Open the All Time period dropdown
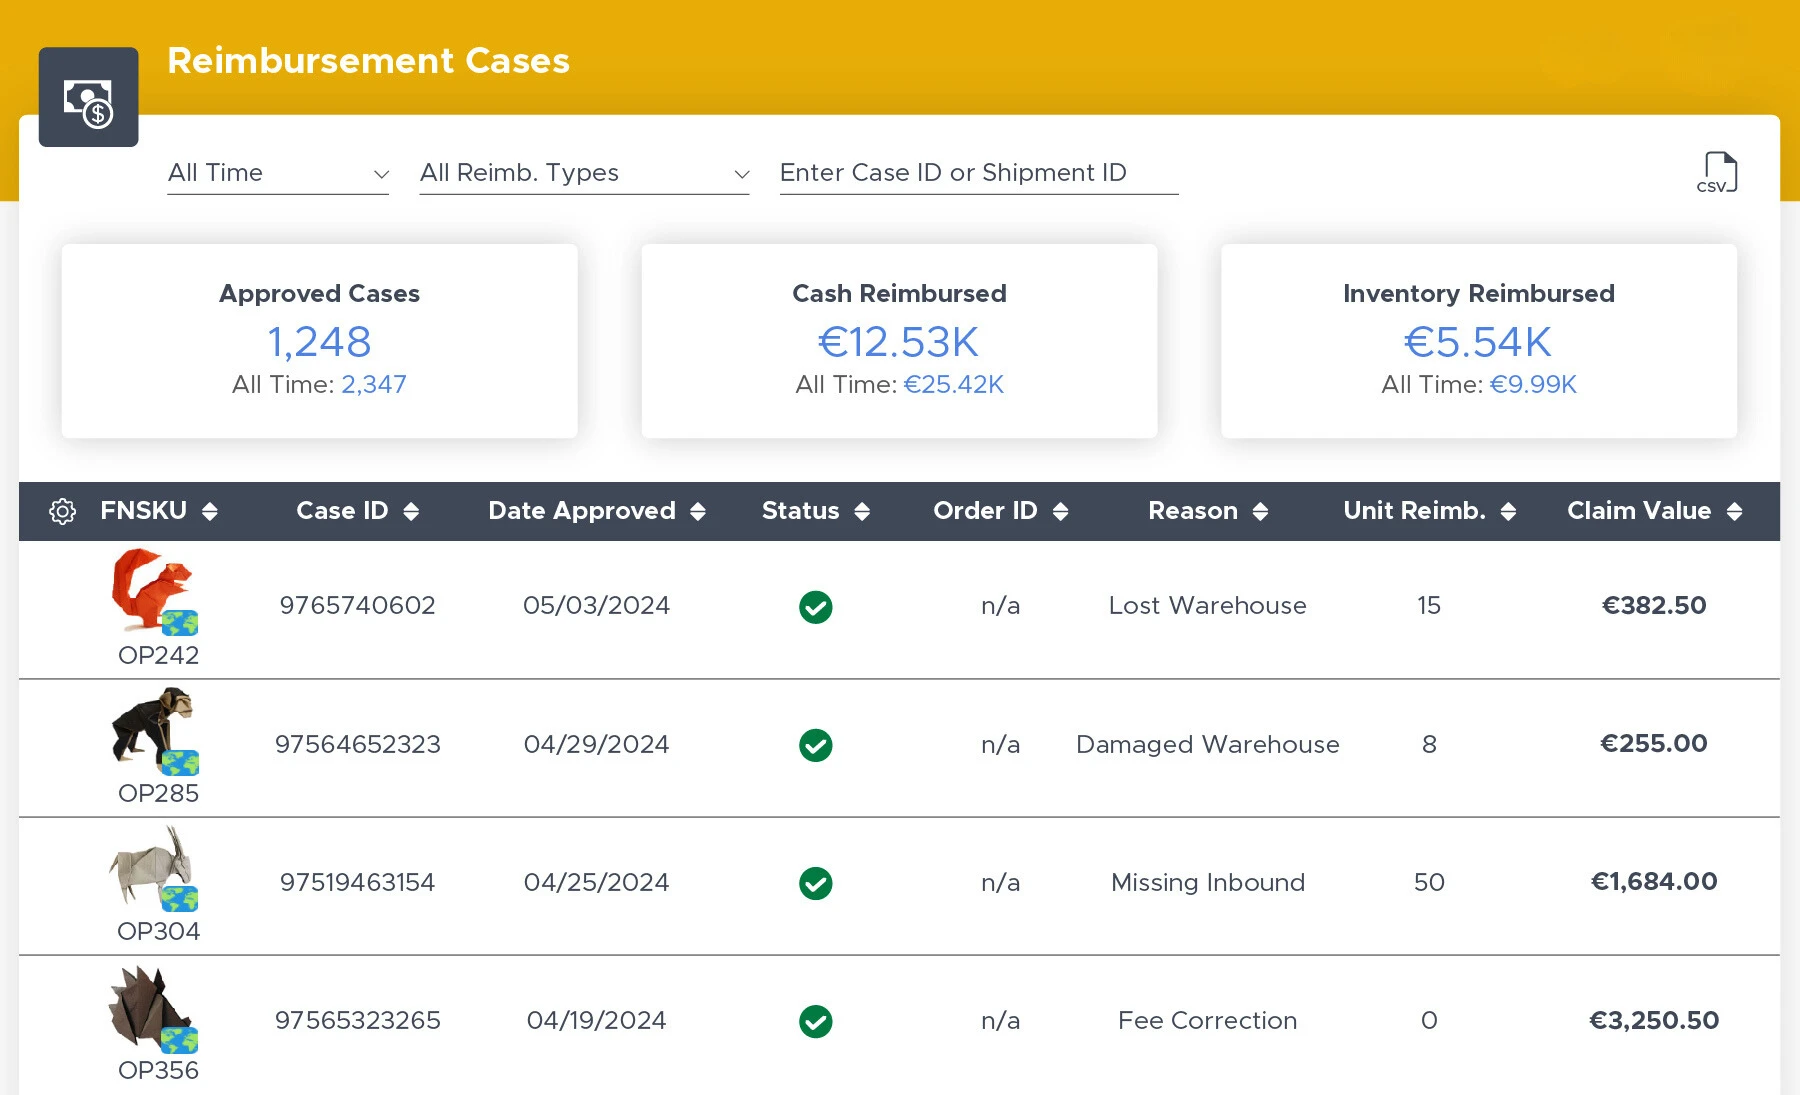Screen dimensions: 1800x1095 pos(278,173)
